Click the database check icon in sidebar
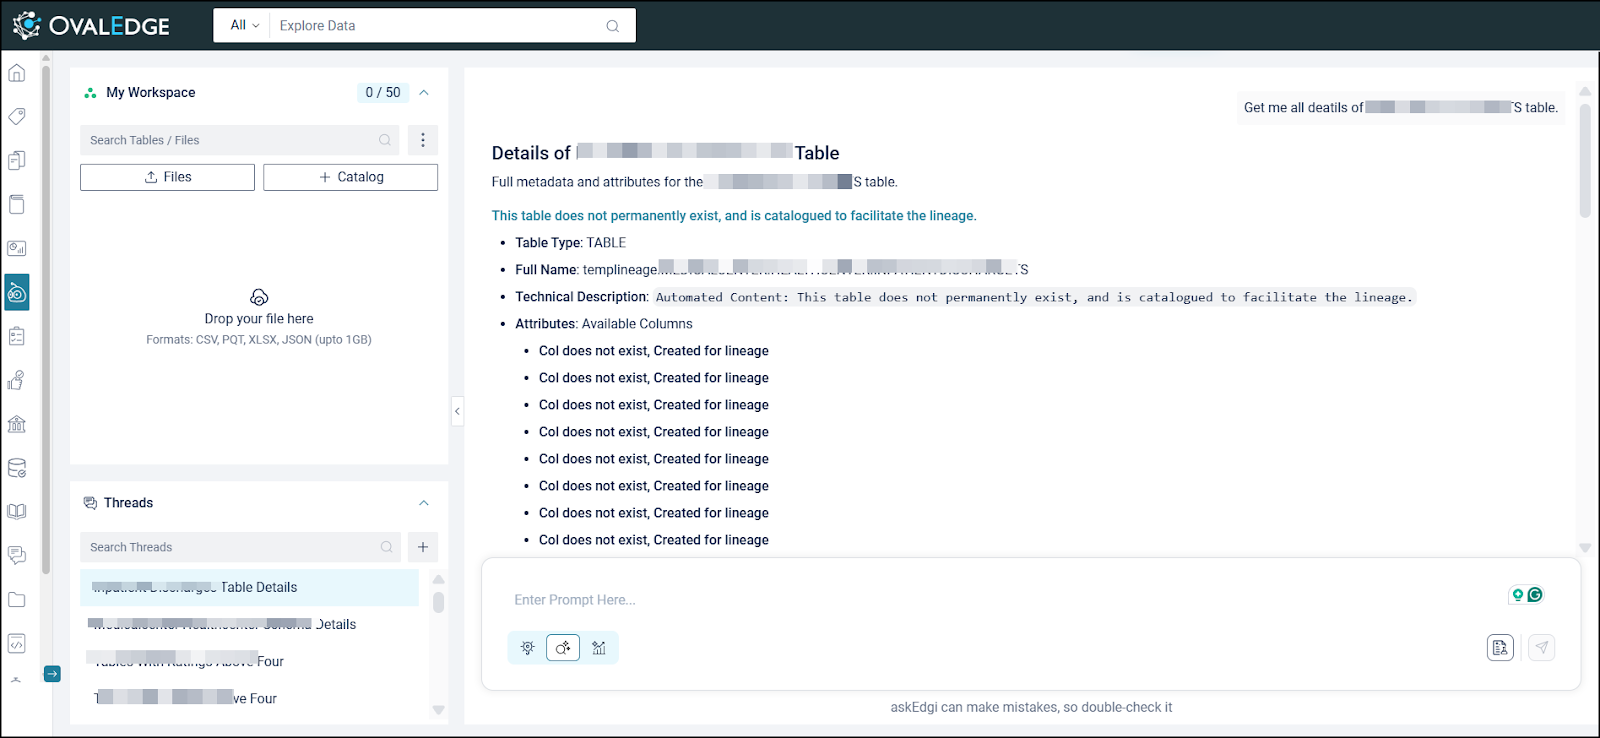 pyautogui.click(x=17, y=468)
